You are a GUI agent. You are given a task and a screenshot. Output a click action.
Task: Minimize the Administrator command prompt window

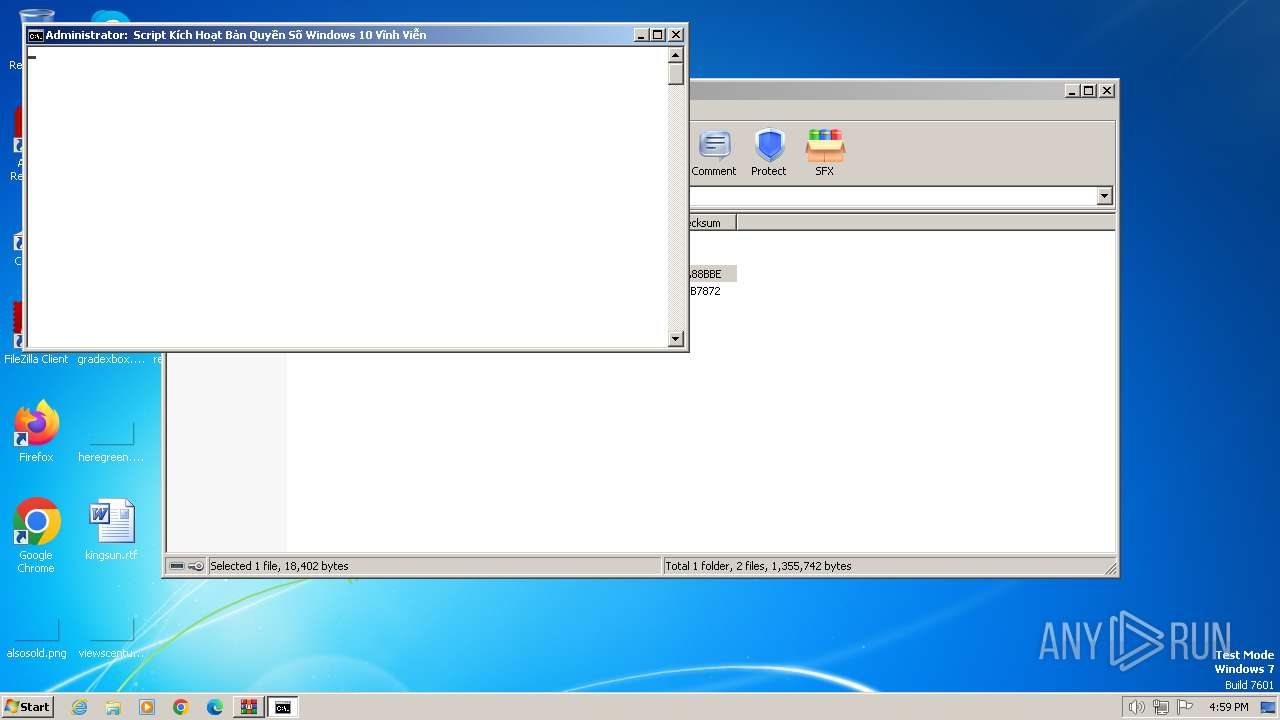click(640, 35)
